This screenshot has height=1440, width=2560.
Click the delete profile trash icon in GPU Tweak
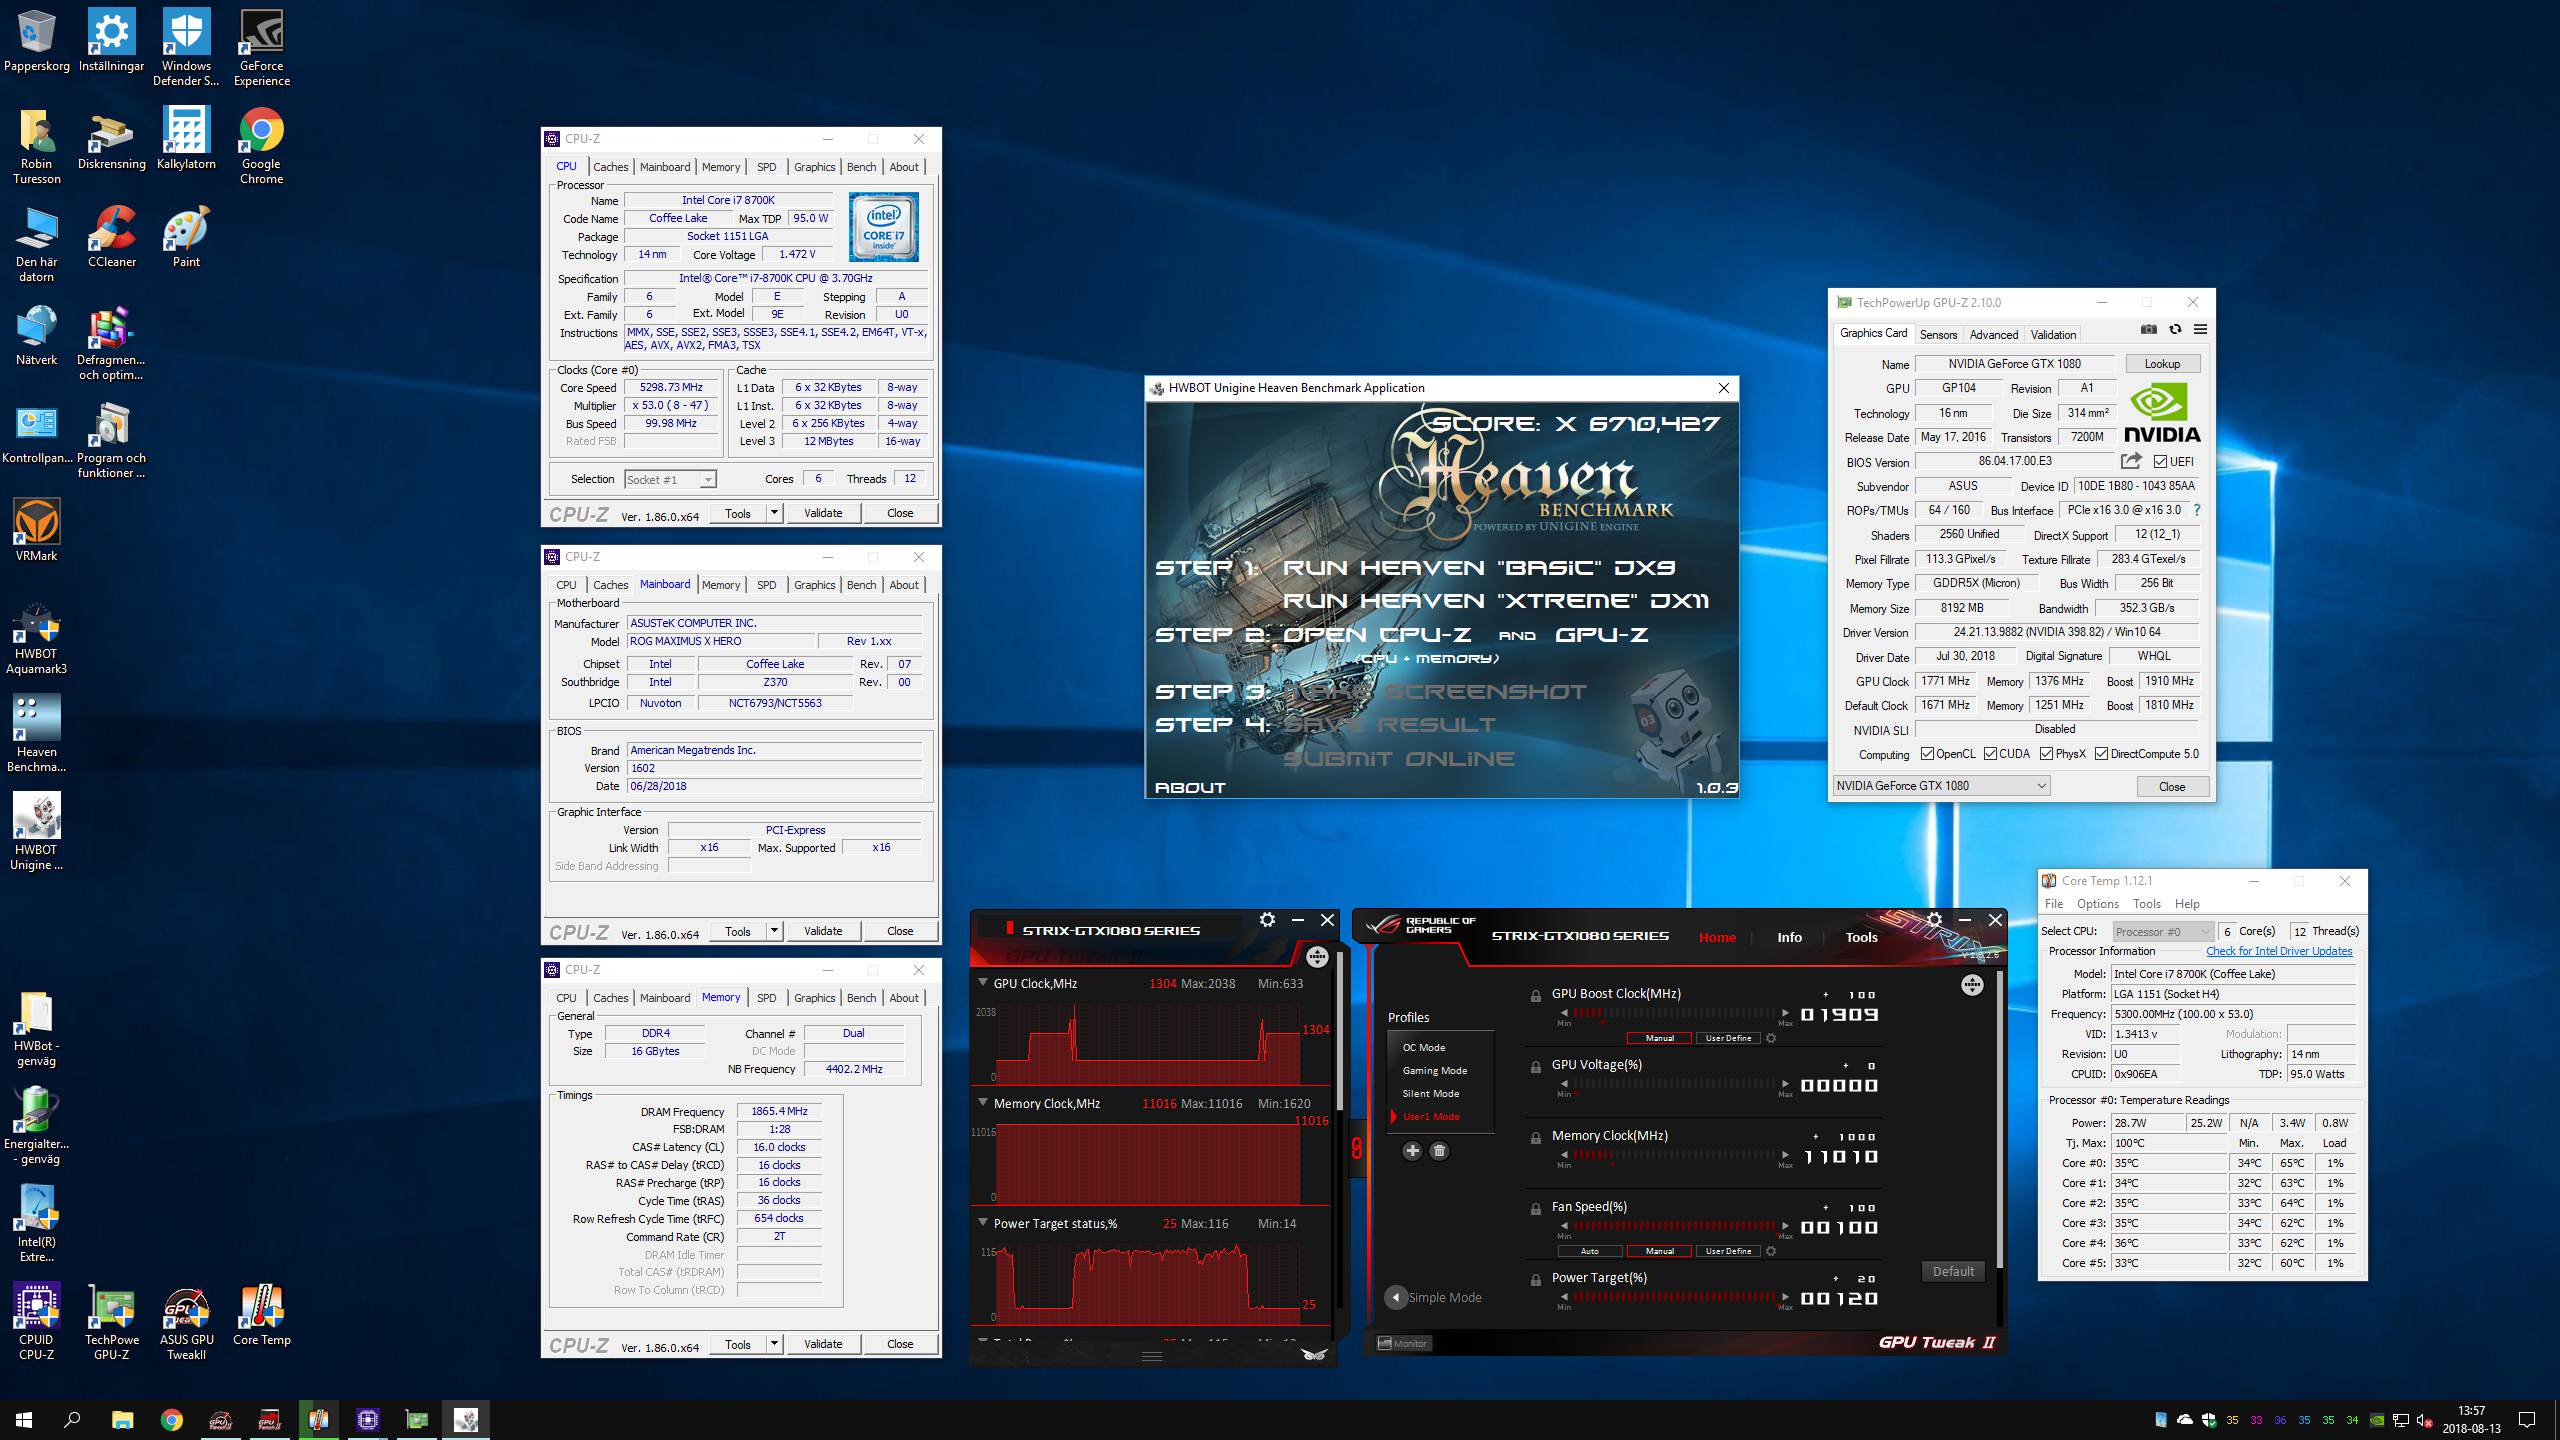[x=1439, y=1151]
